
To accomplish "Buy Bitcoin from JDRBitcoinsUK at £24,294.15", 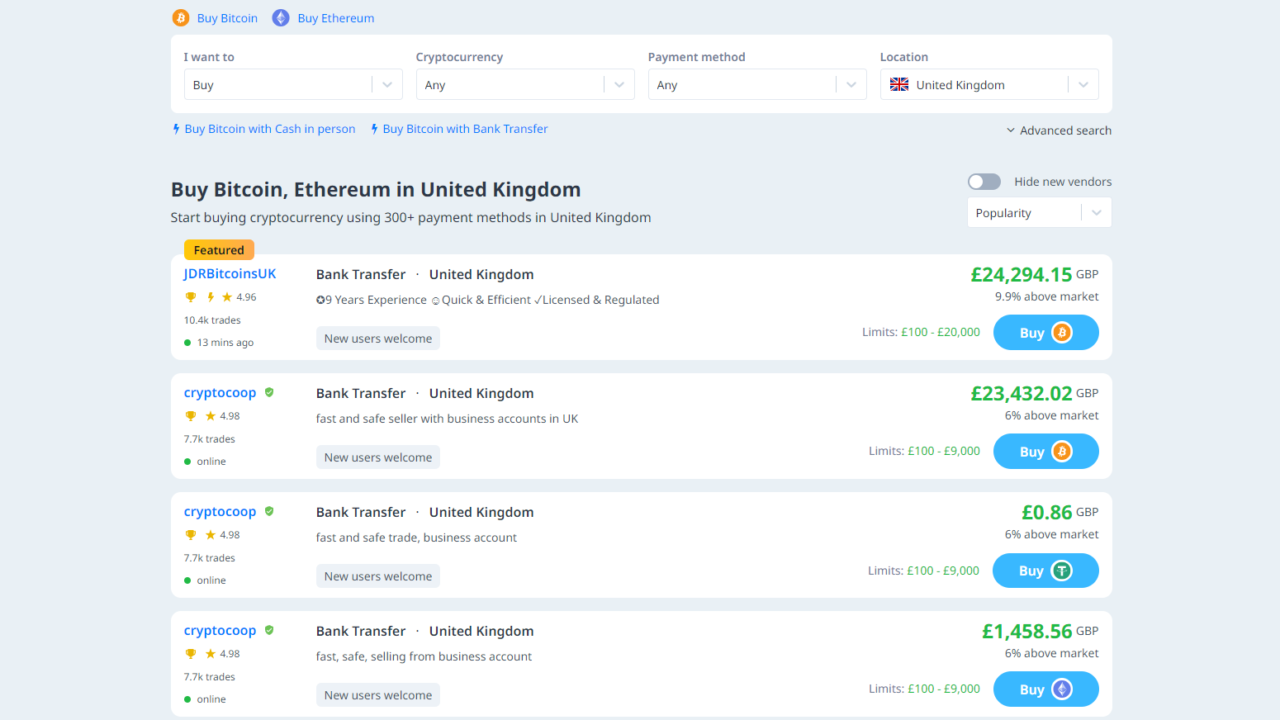I will point(1046,333).
